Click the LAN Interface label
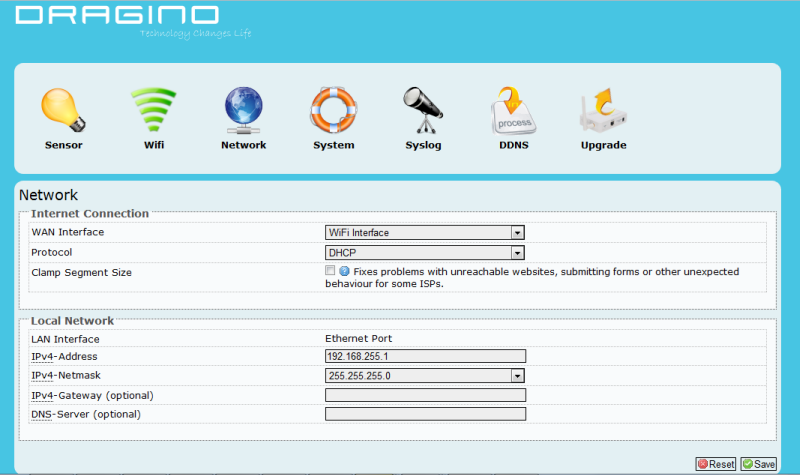The image size is (800, 475). coord(65,339)
